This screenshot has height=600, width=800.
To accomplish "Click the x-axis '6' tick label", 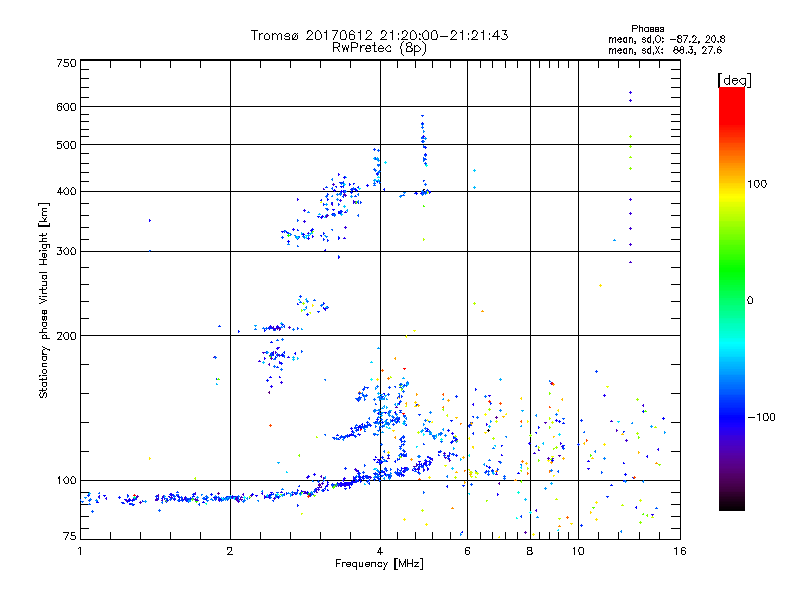I will click(x=467, y=551).
